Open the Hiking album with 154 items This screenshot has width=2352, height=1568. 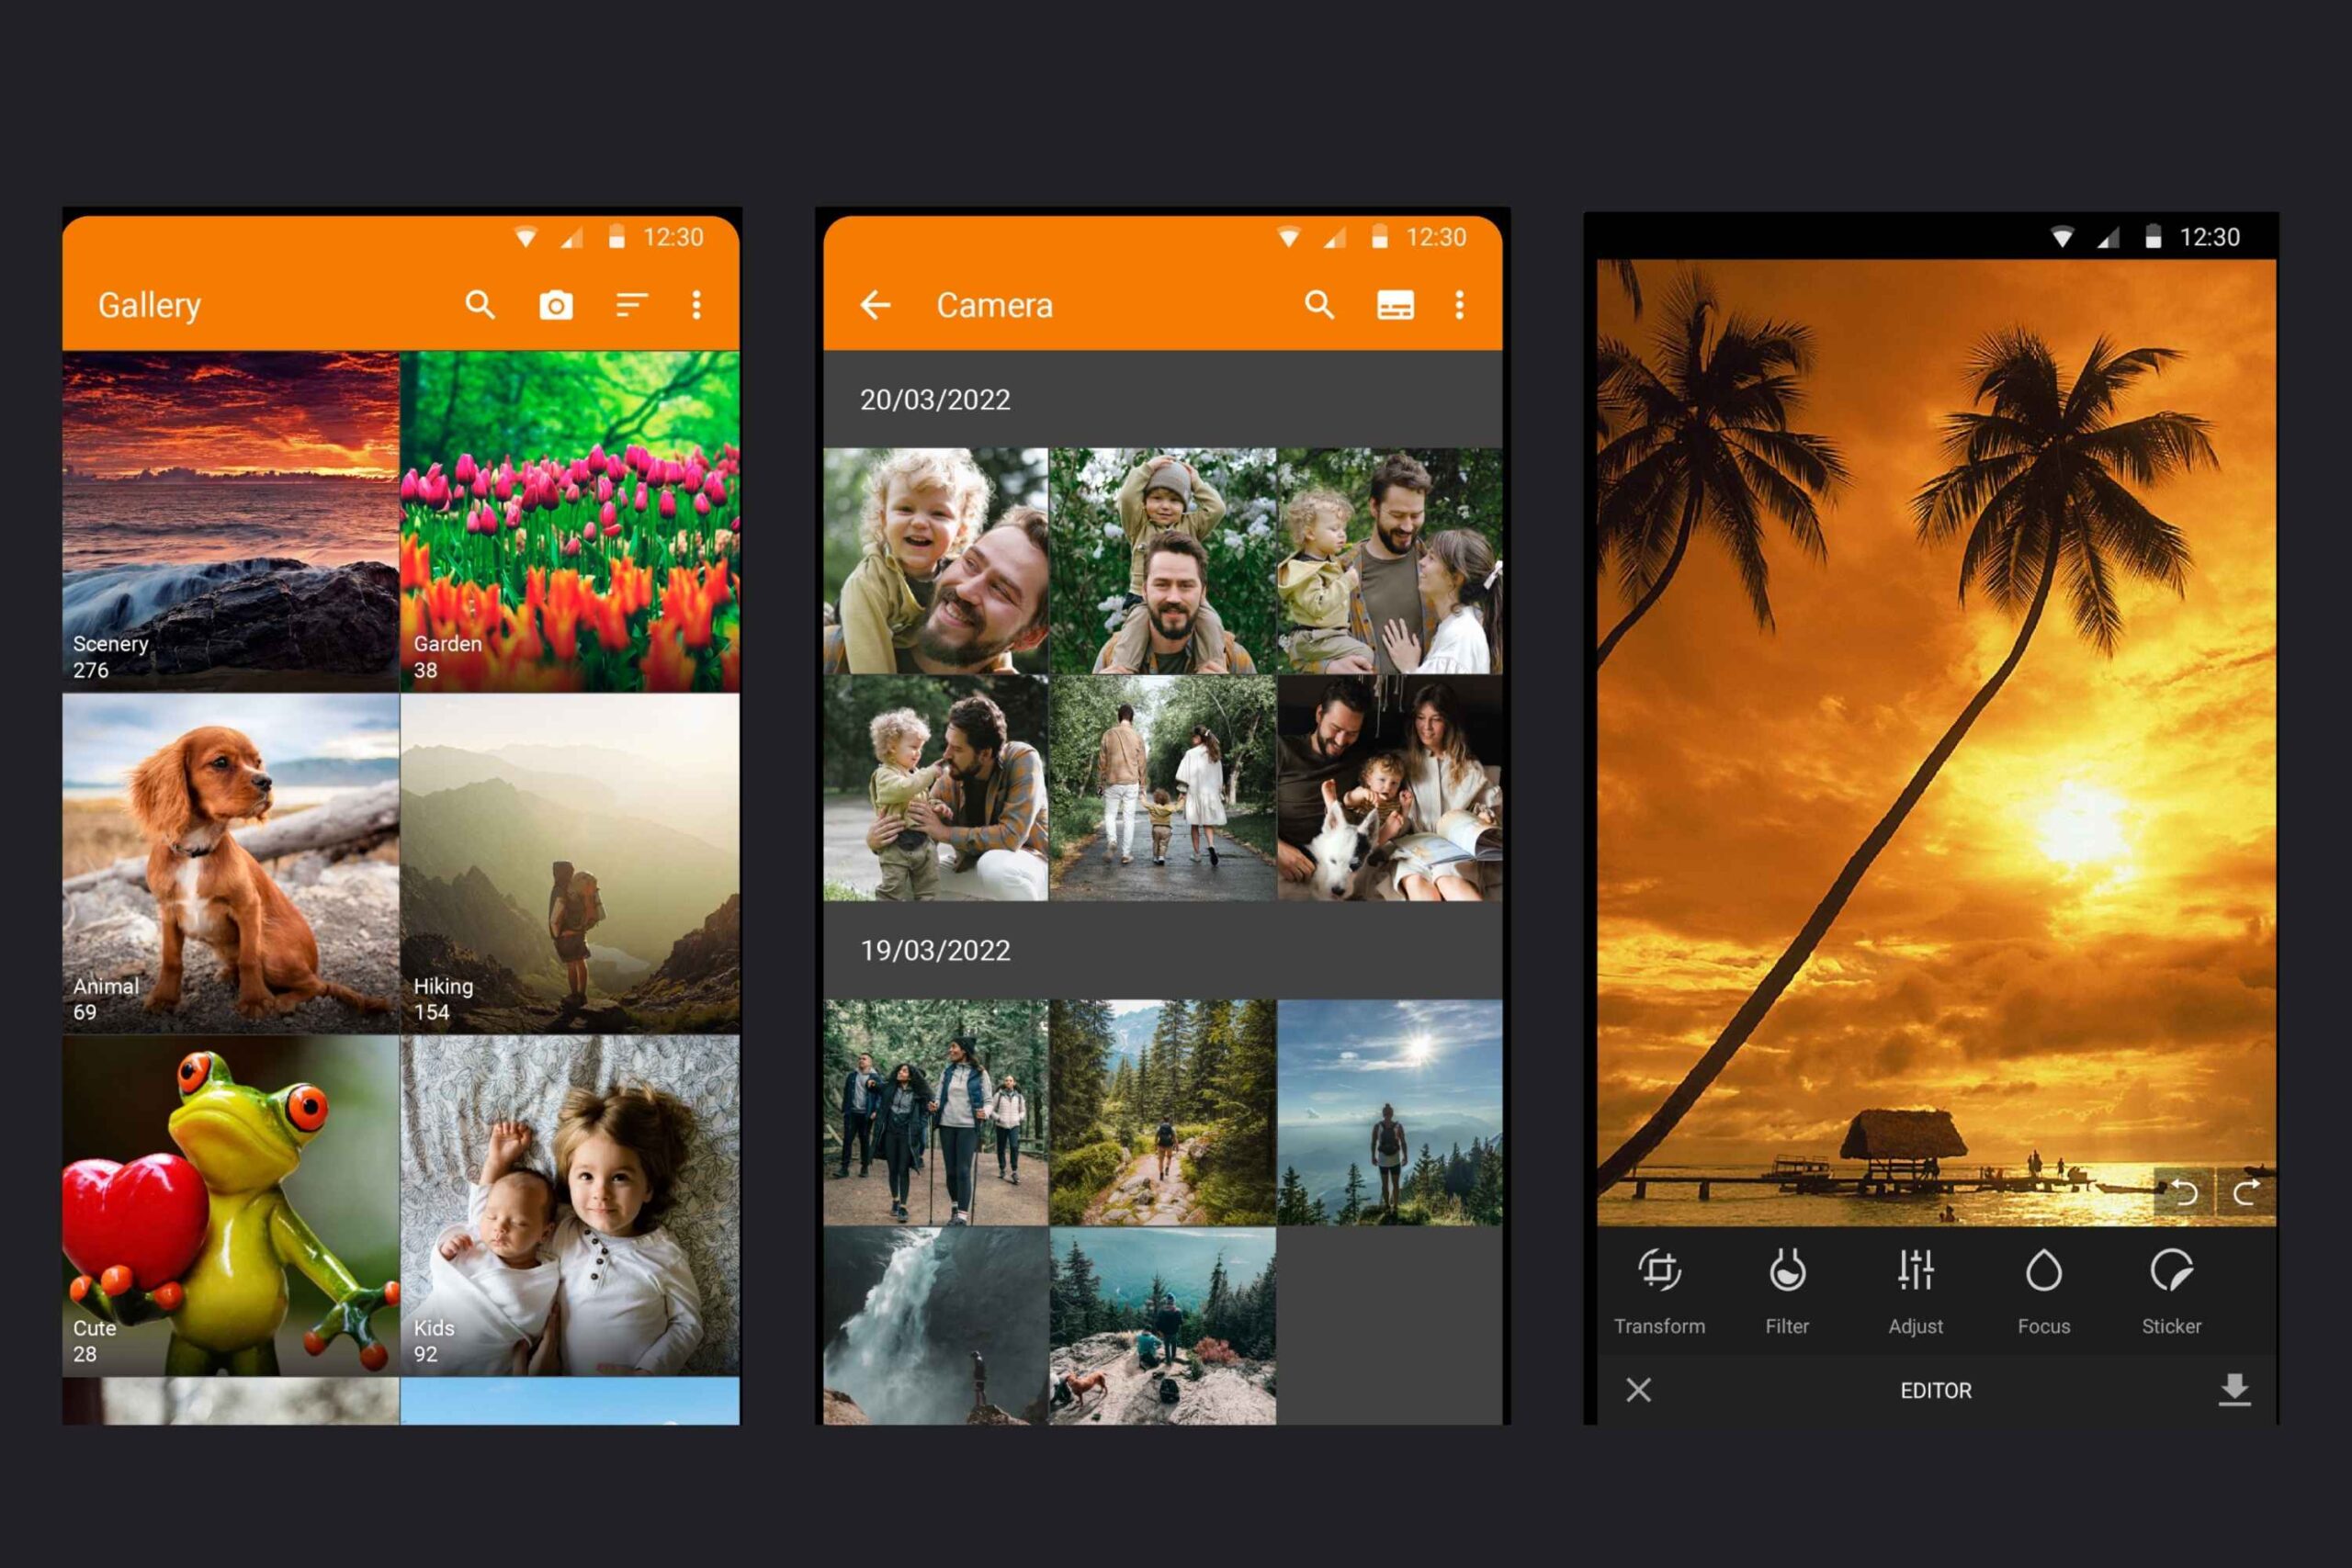(570, 863)
